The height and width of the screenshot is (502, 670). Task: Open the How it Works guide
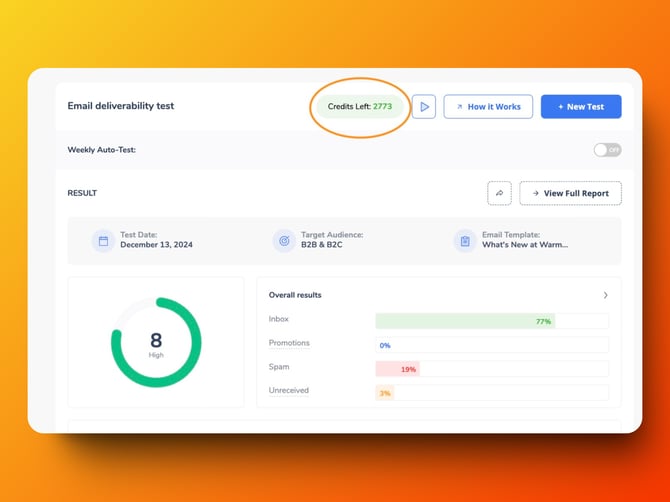488,107
